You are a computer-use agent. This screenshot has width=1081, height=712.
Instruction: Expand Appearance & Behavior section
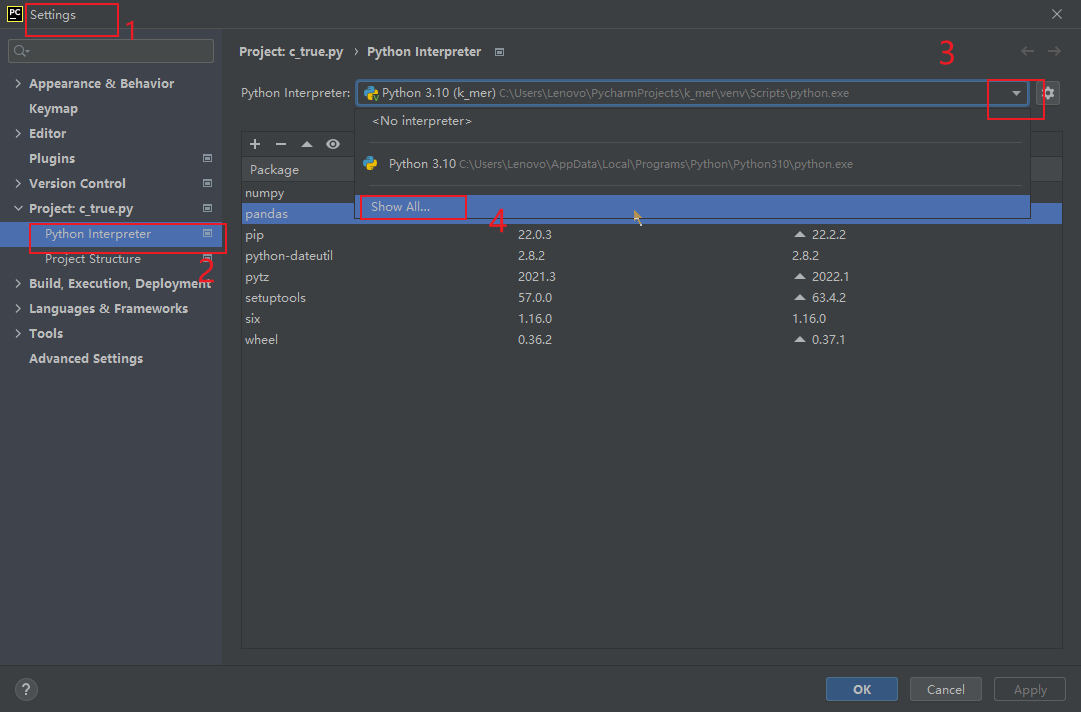(18, 83)
